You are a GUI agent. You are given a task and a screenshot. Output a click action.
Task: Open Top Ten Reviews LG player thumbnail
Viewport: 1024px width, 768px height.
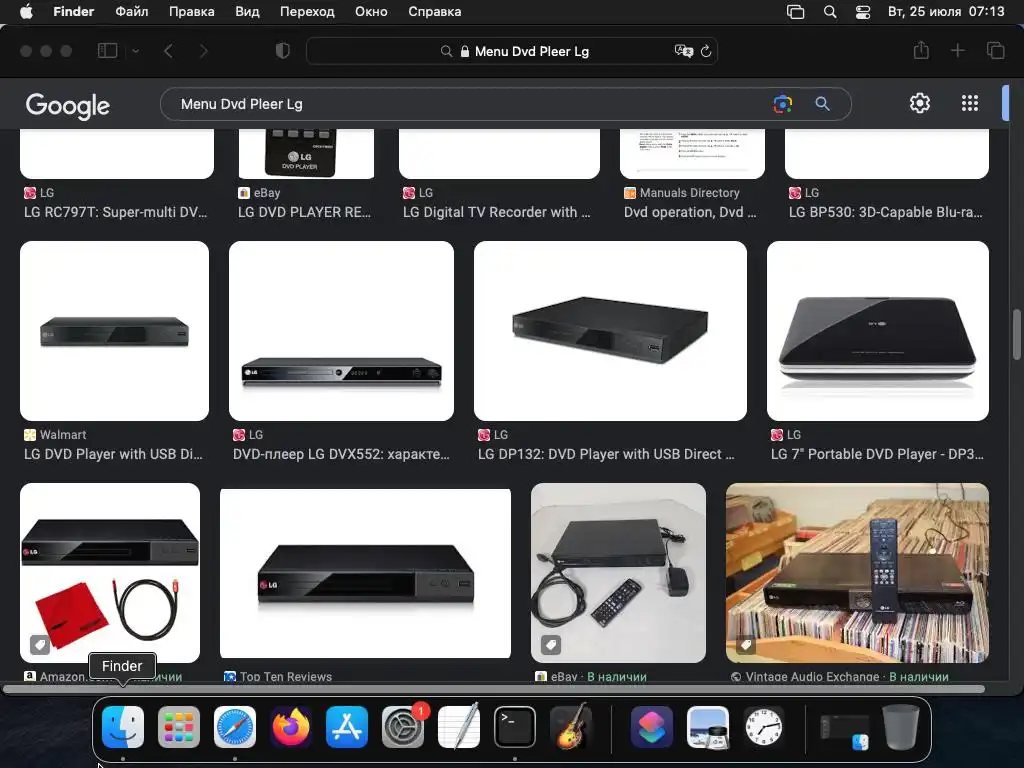point(365,573)
